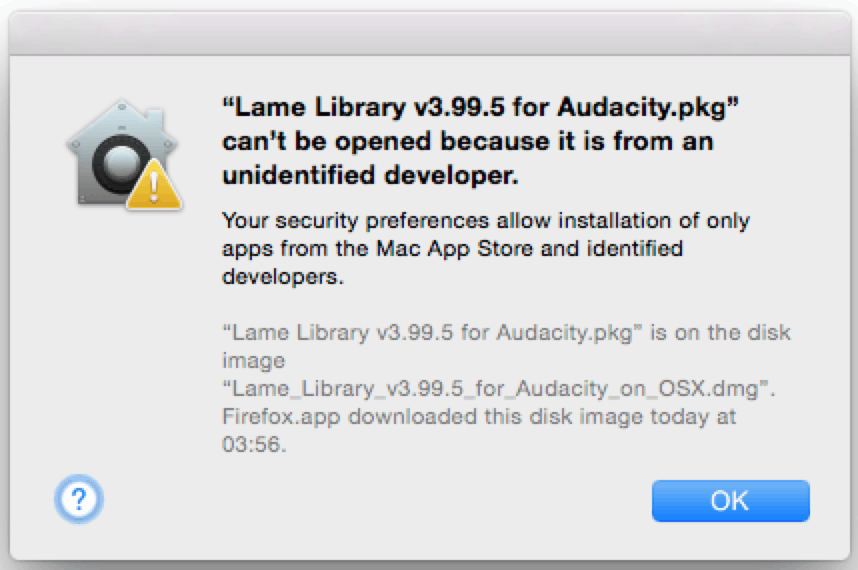Click the bold "Lame Library v3.99.5 for Audacity.pkg" heading
This screenshot has width=858, height=570.
480,107
